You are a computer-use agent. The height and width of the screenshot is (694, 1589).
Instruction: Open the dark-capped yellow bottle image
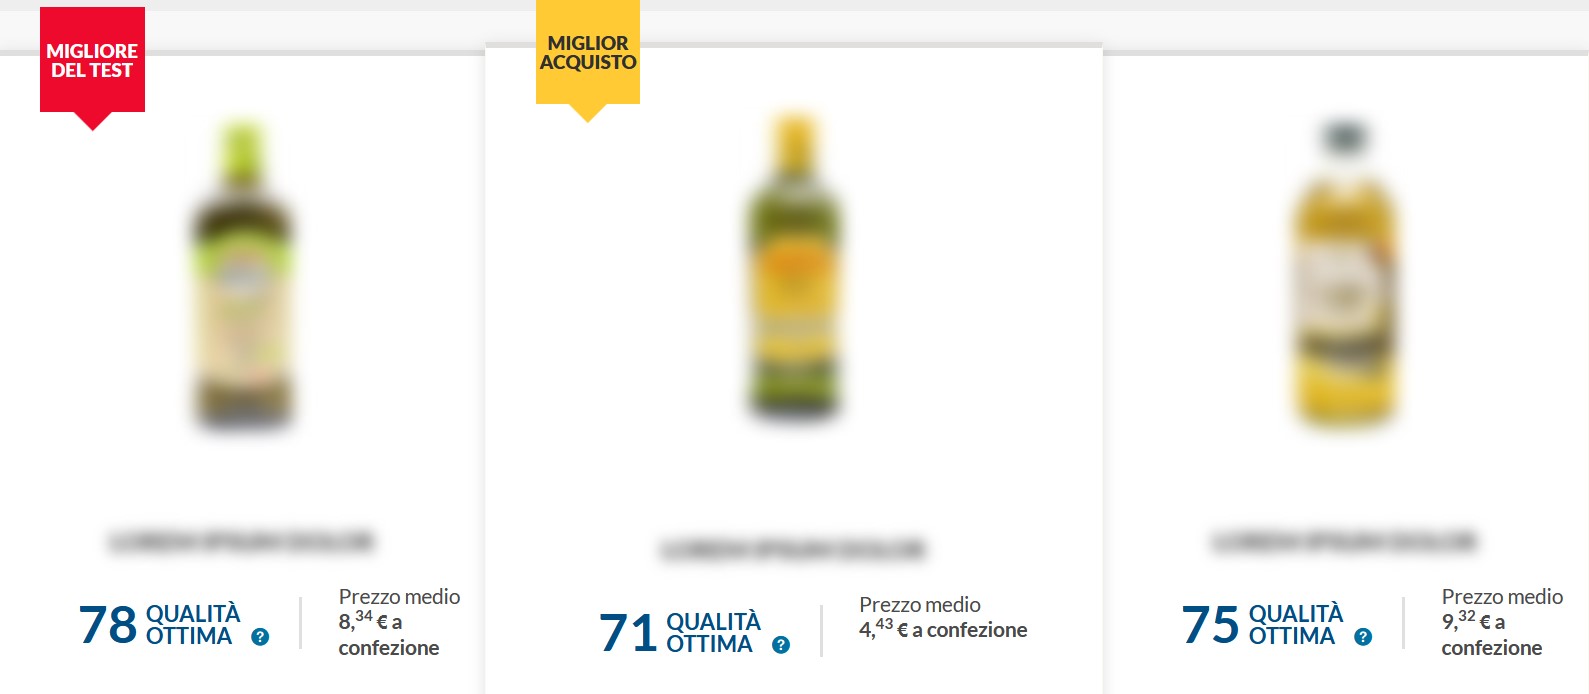(1344, 275)
